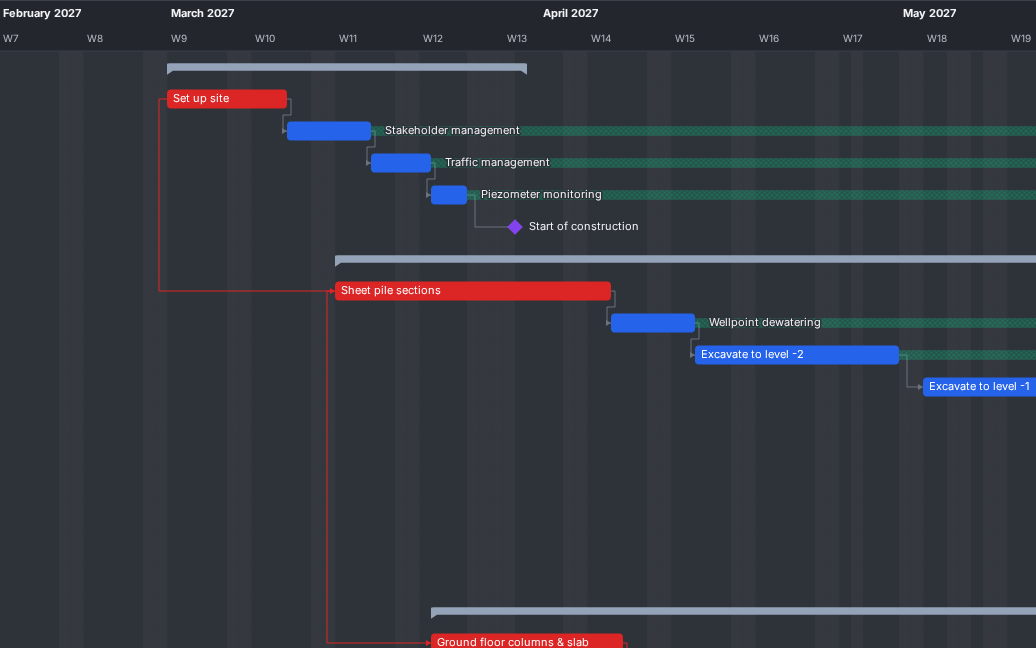Click the blue Piezometer monitoring task bar
The image size is (1036, 648).
point(449,195)
